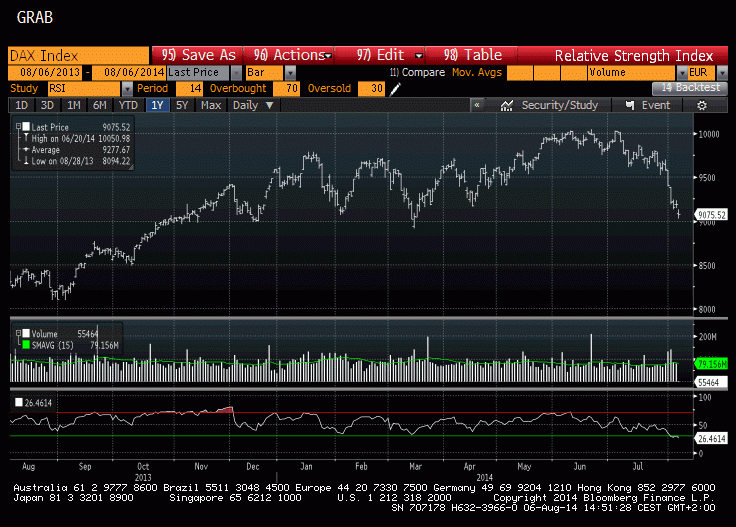
Task: Click the pencil edit icon next to Oversold
Action: click(x=395, y=88)
